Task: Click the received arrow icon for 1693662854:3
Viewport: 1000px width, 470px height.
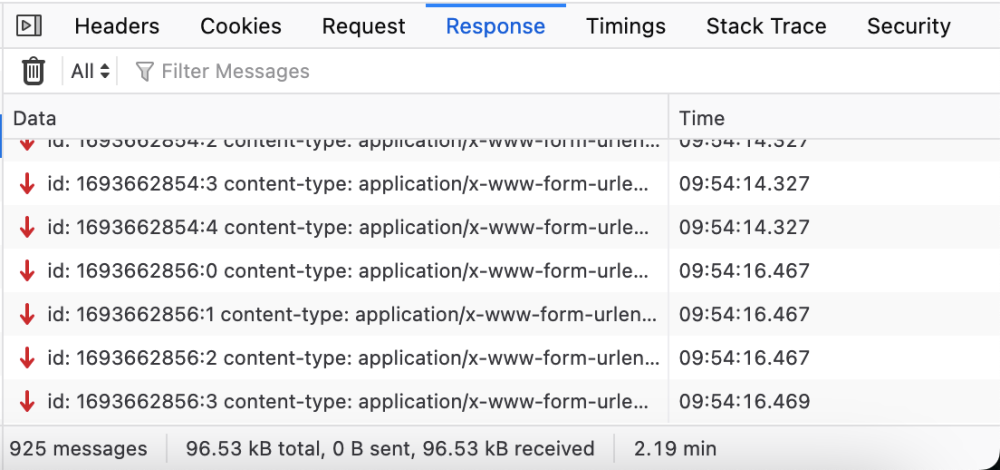Action: coord(27,184)
